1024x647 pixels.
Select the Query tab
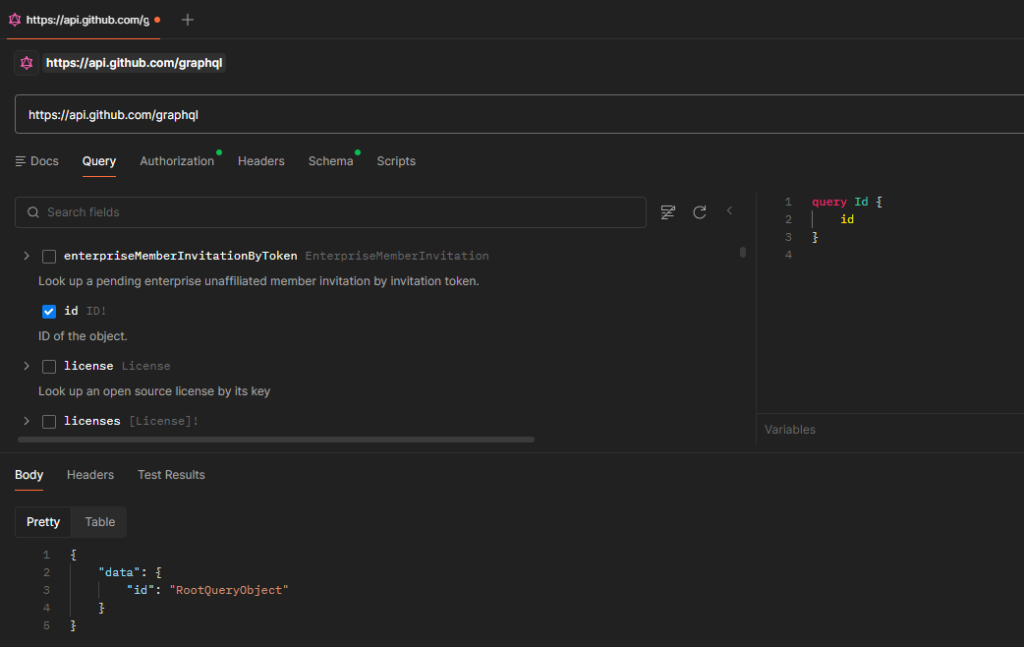coord(99,161)
